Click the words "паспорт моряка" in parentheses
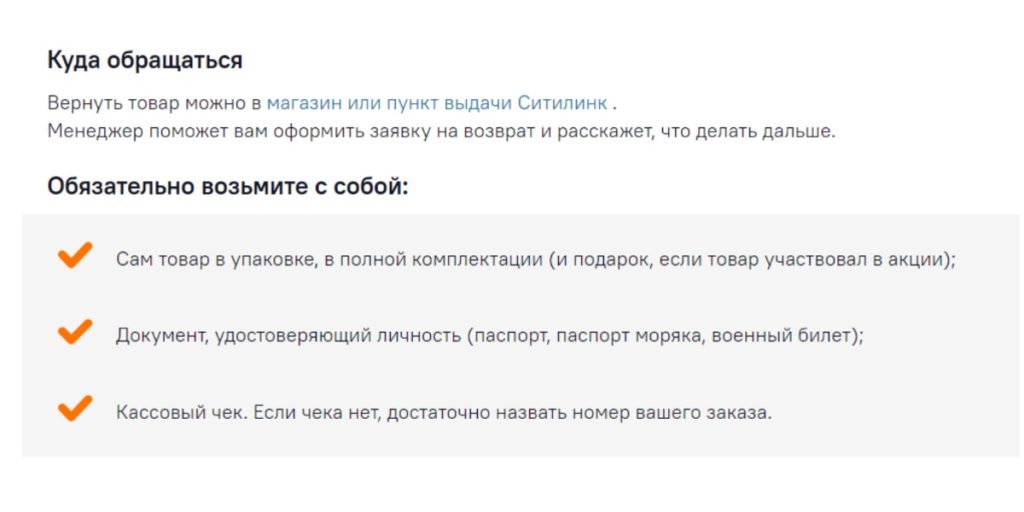This screenshot has width=1024, height=512. (x=631, y=336)
